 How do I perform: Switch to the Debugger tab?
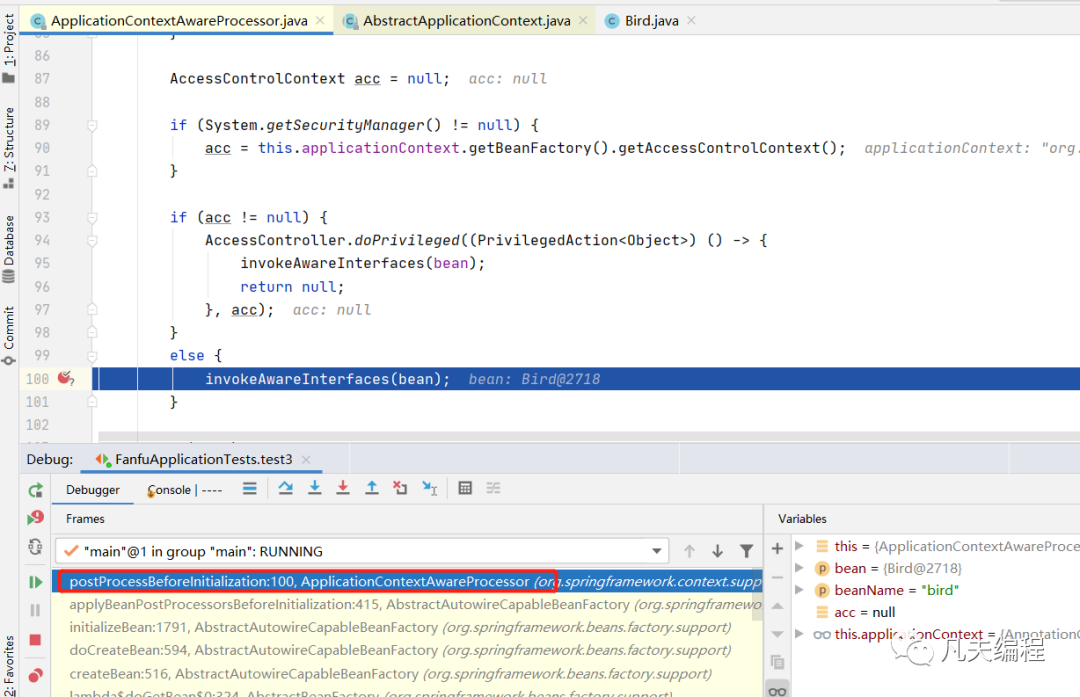(x=92, y=490)
